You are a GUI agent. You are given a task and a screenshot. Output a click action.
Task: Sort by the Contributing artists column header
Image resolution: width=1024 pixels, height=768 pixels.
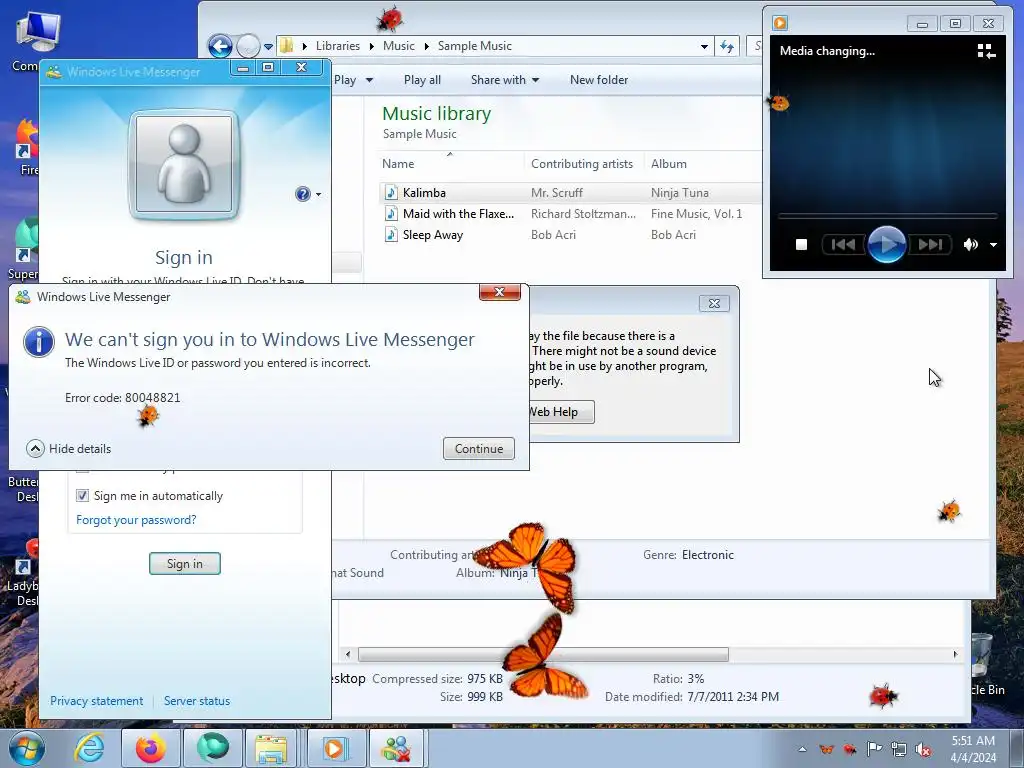[x=583, y=164]
